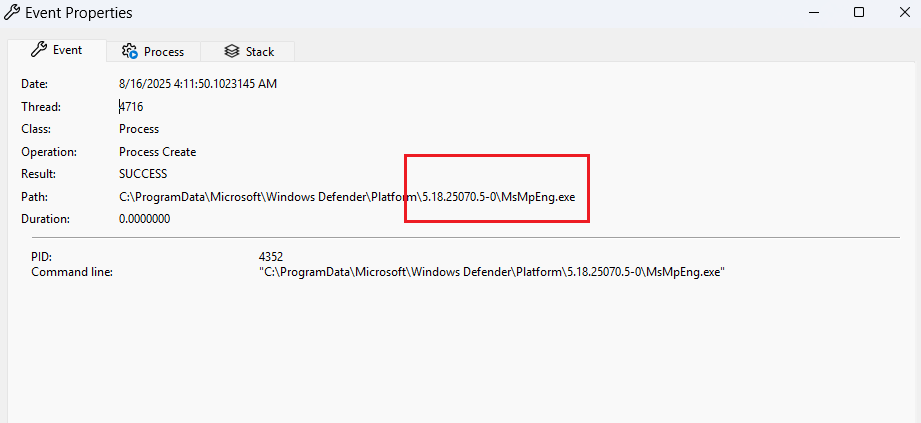Click the Result value SUCCESS

[x=143, y=174]
